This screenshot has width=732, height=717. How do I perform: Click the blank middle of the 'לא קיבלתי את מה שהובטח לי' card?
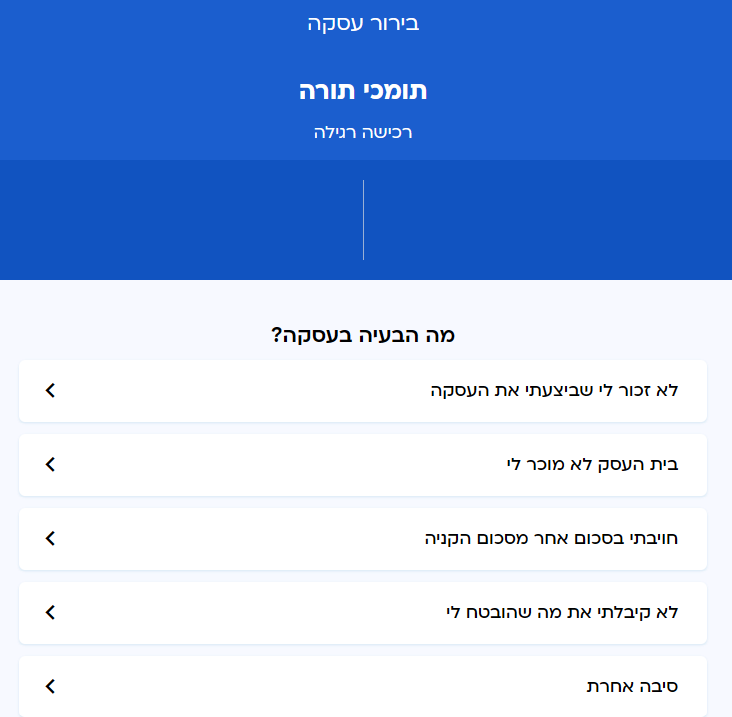pyautogui.click(x=250, y=613)
